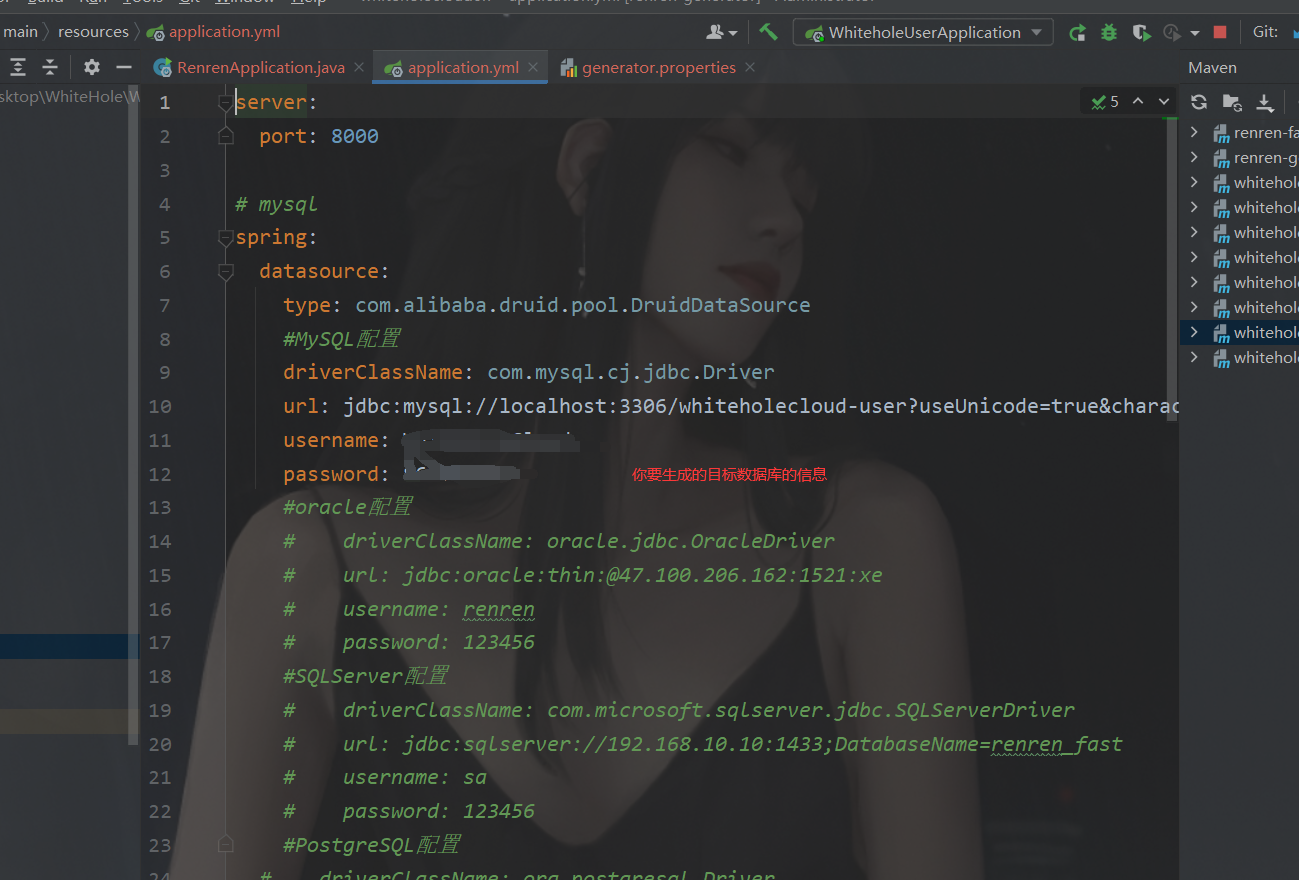Collapse the datasource block at line 6
The width and height of the screenshot is (1299, 880).
pos(226,271)
